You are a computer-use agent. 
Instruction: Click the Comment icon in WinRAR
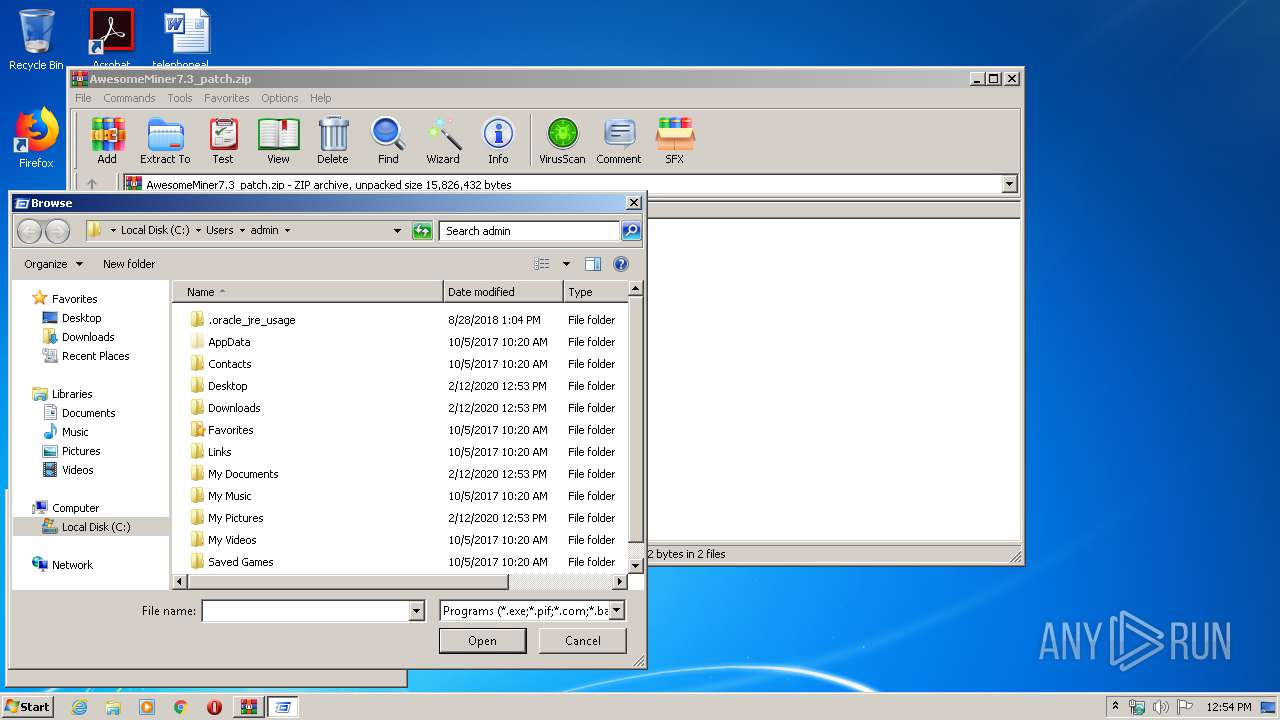(619, 140)
